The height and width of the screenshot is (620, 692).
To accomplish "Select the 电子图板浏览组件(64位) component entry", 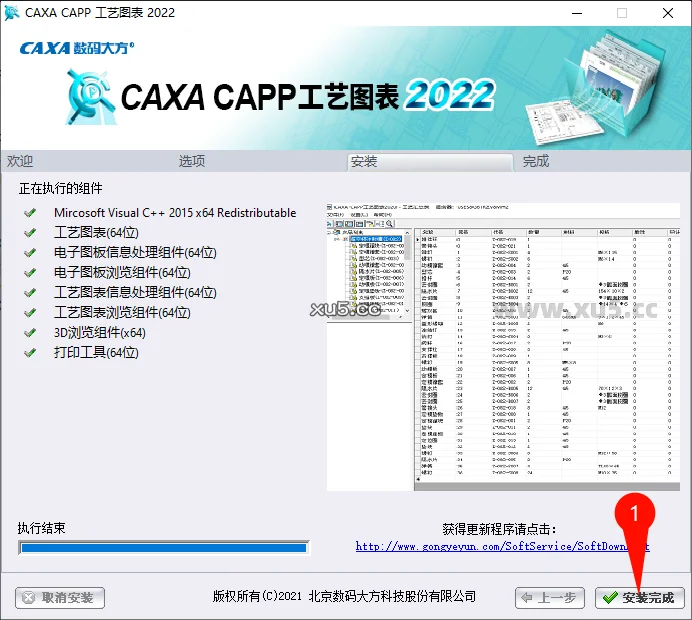I will [122, 273].
